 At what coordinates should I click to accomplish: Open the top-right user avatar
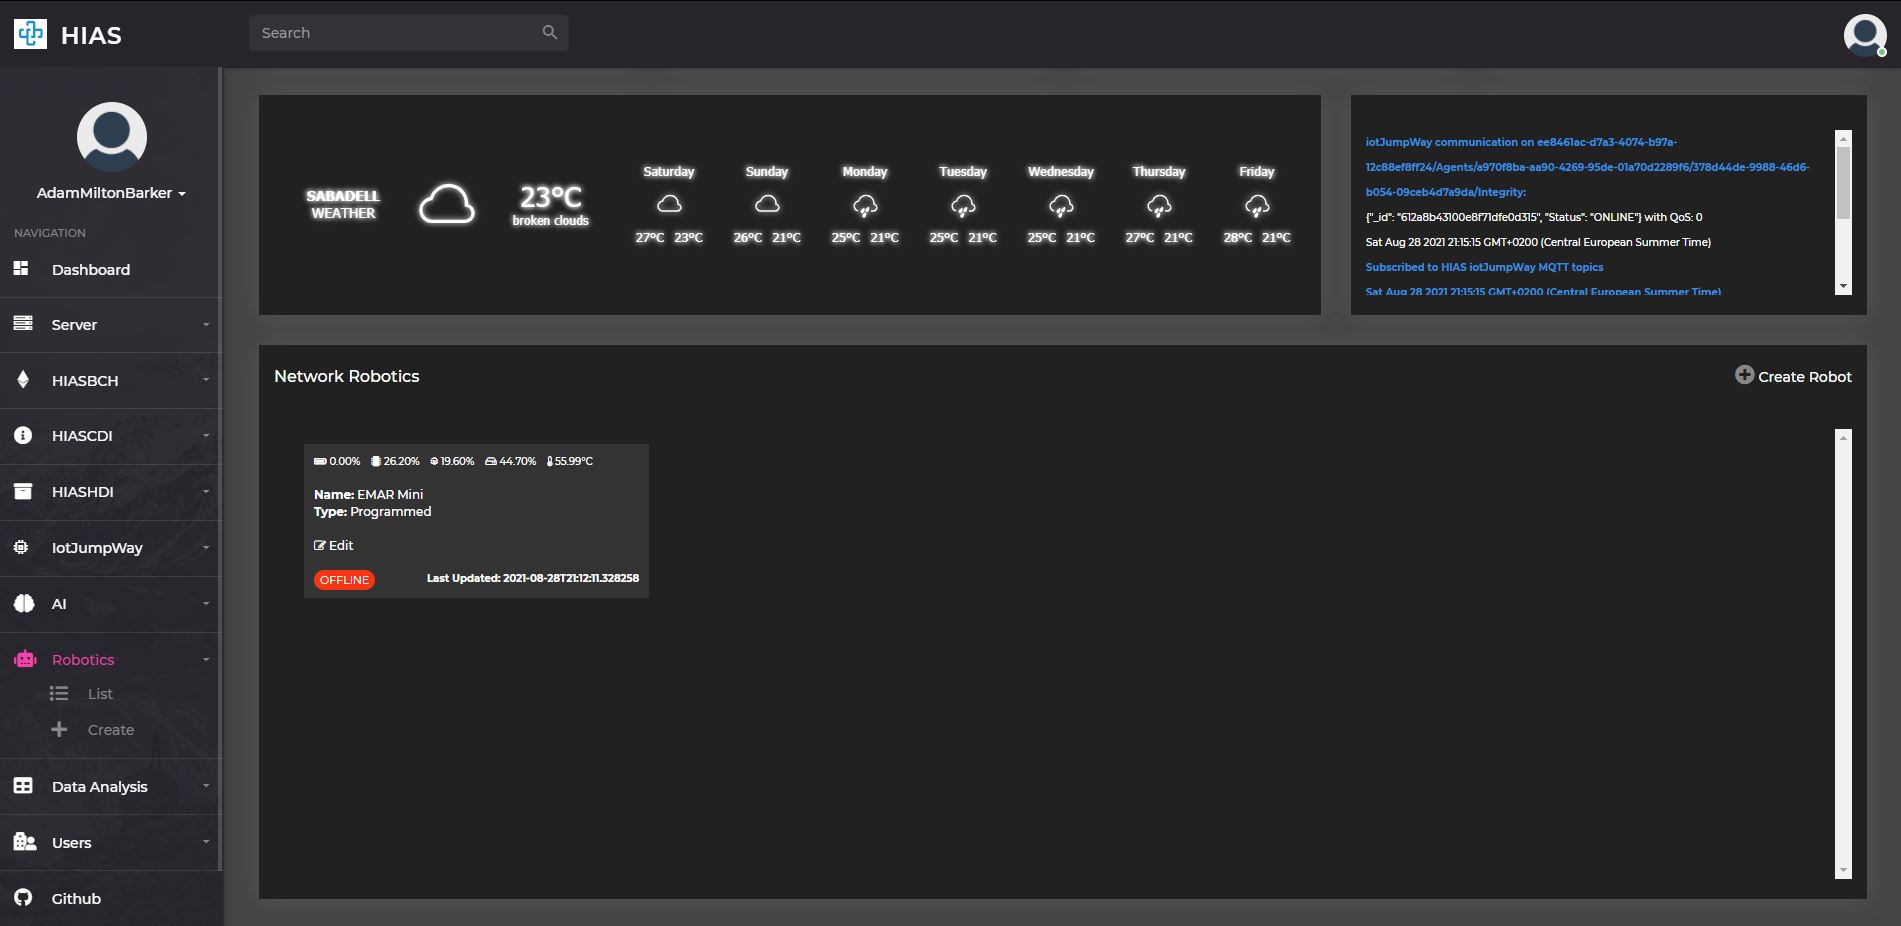[x=1864, y=35]
